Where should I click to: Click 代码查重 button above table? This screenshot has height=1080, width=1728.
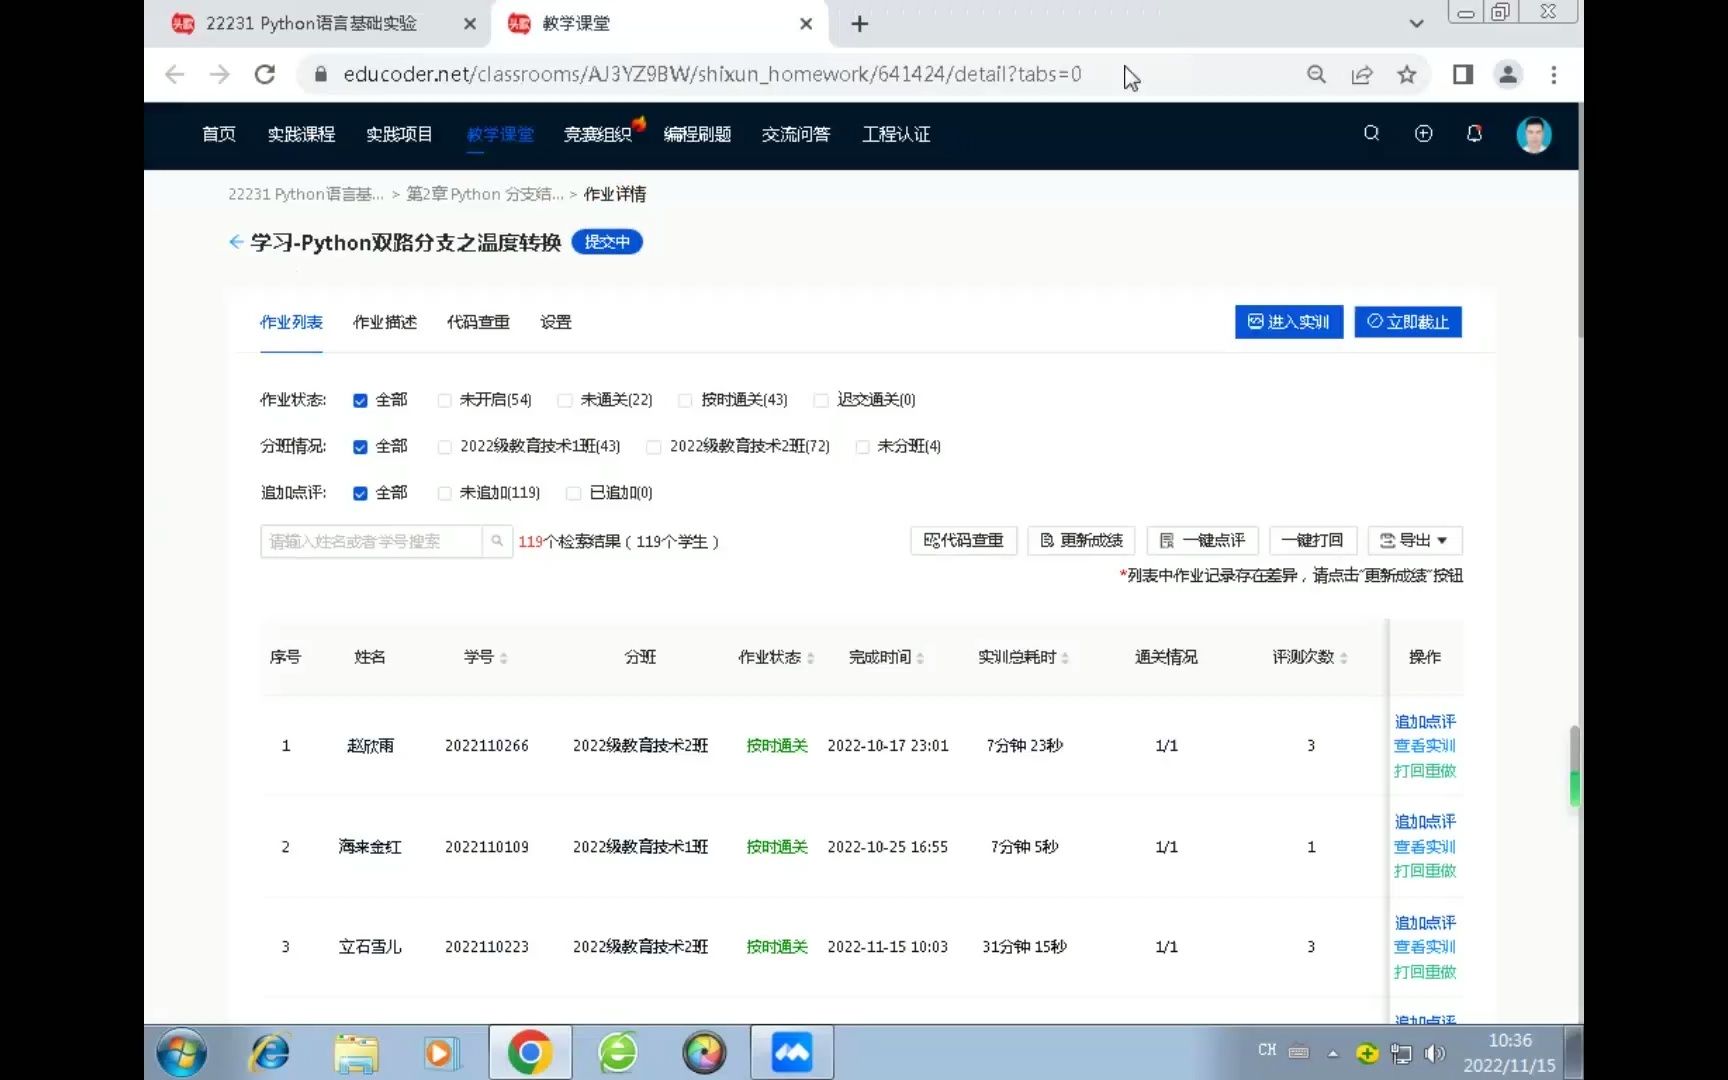(x=964, y=541)
